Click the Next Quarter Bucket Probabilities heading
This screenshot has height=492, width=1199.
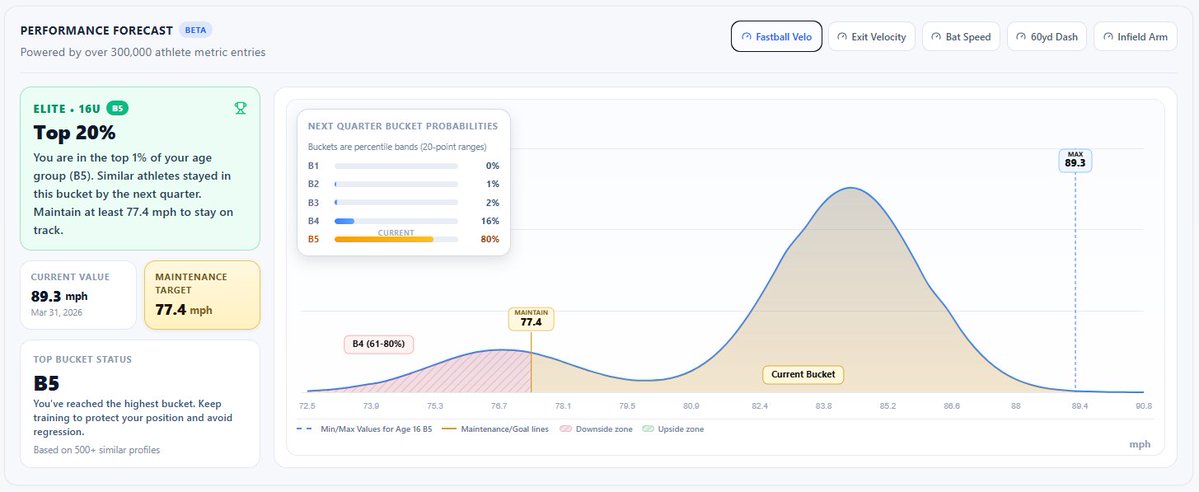403,126
